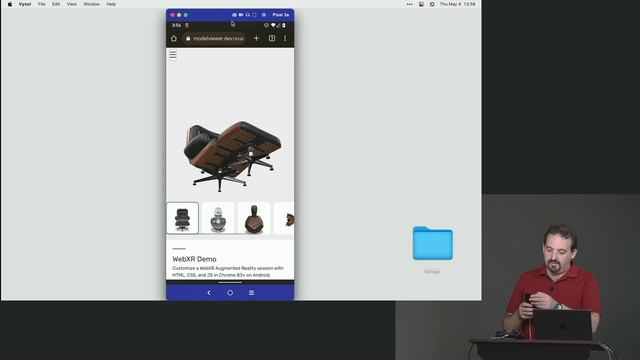Image resolution: width=640 pixels, height=360 pixels.
Task: Click the phone battery status icon
Action: coord(284,25)
